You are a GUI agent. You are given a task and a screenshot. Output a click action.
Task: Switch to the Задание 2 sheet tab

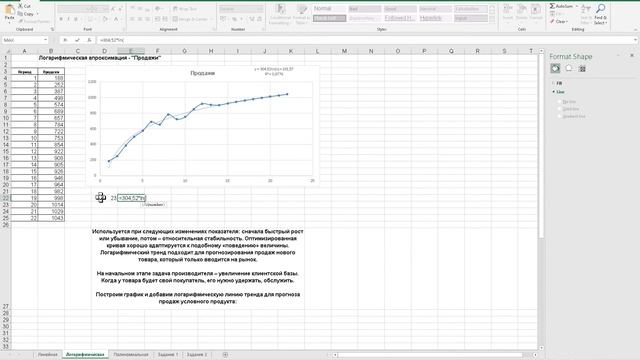[197, 355]
